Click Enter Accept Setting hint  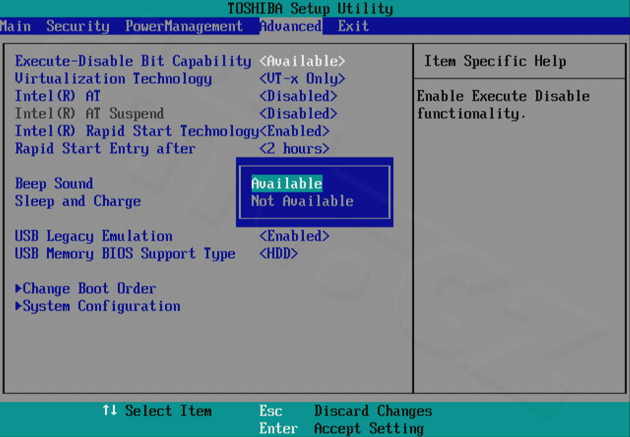pos(342,429)
